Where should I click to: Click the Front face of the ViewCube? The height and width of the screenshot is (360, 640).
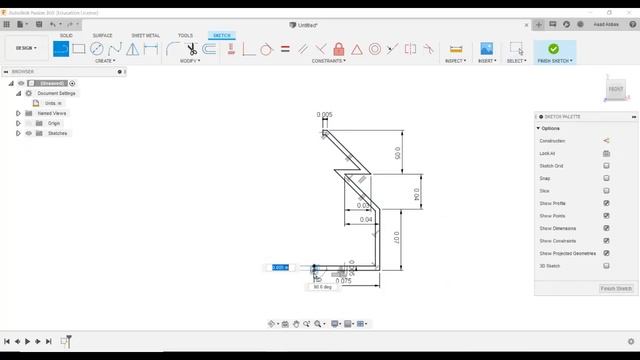click(616, 89)
